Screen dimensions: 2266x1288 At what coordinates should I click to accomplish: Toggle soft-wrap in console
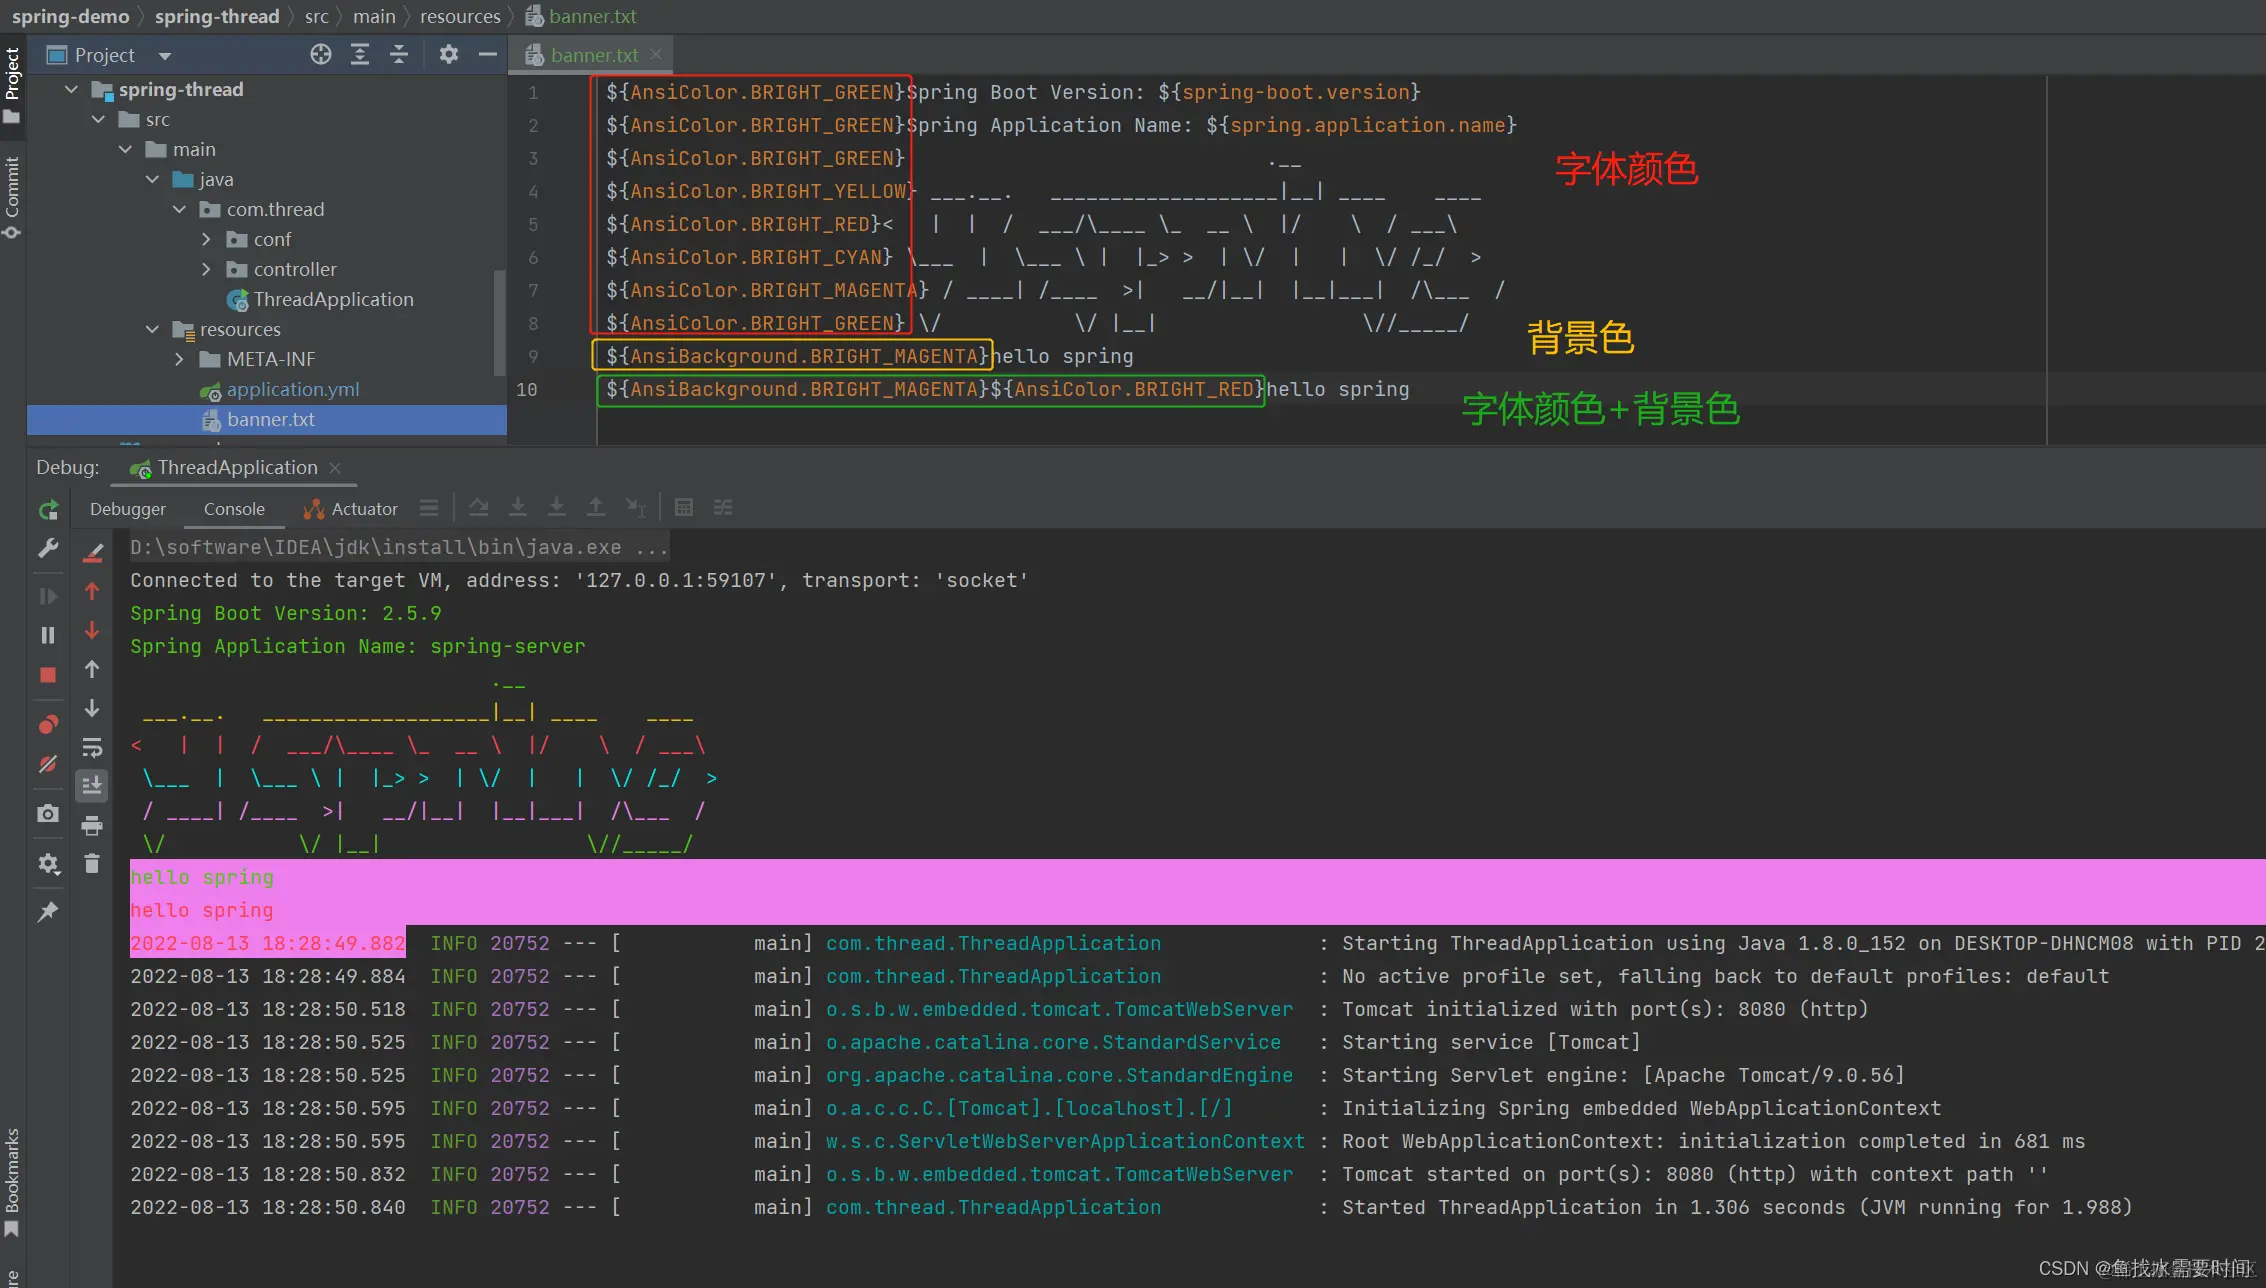coord(92,747)
